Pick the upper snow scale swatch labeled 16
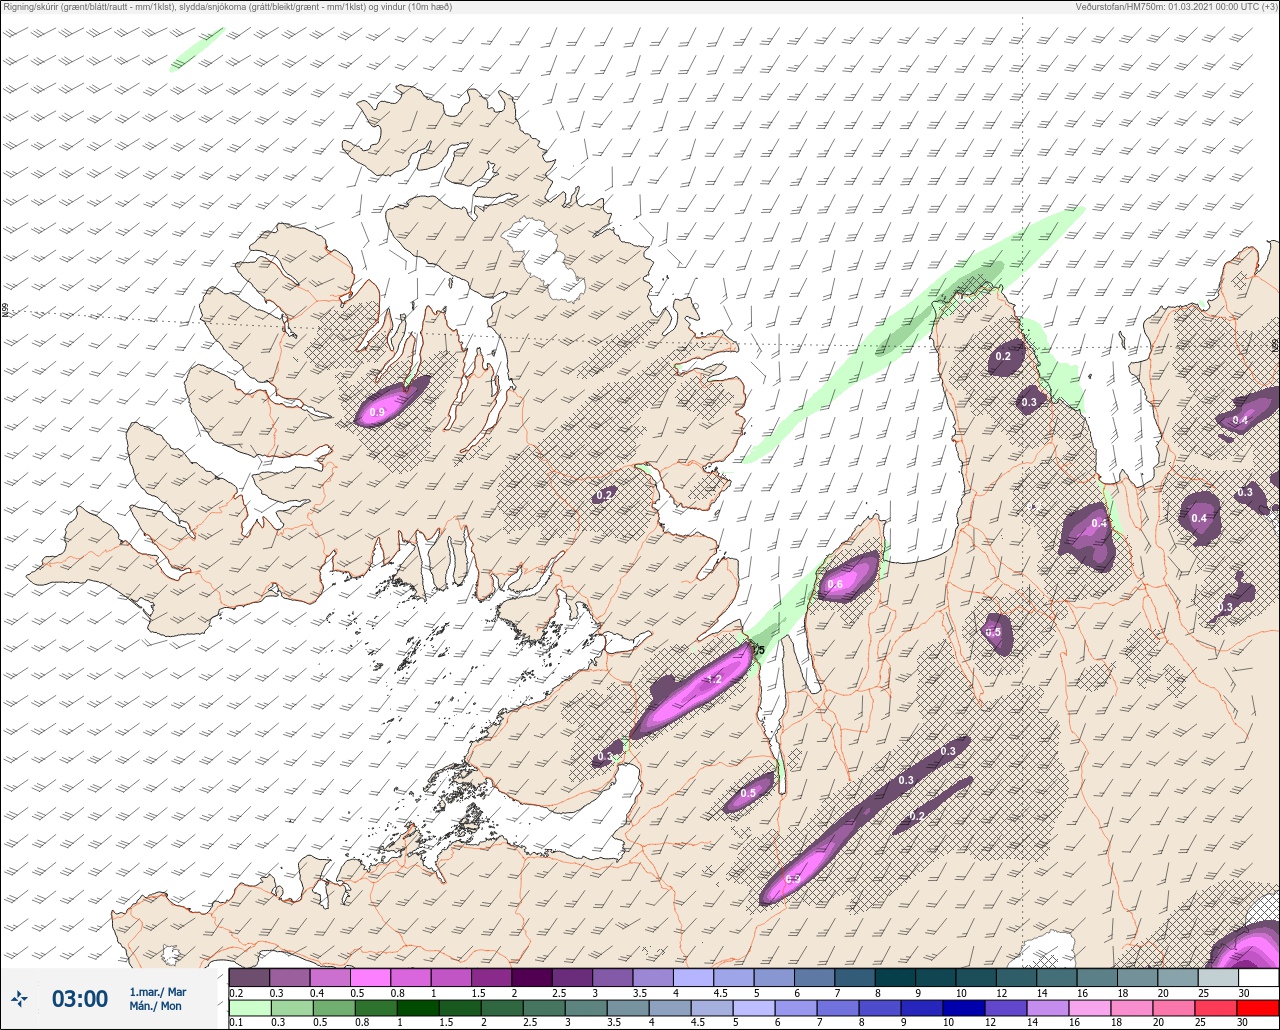 [1097, 977]
